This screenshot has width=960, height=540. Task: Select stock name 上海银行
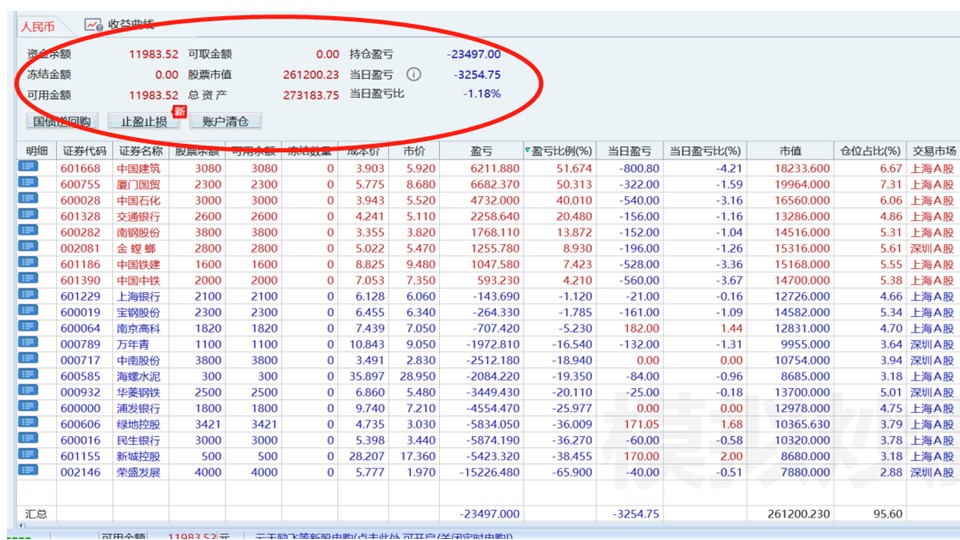(138, 296)
